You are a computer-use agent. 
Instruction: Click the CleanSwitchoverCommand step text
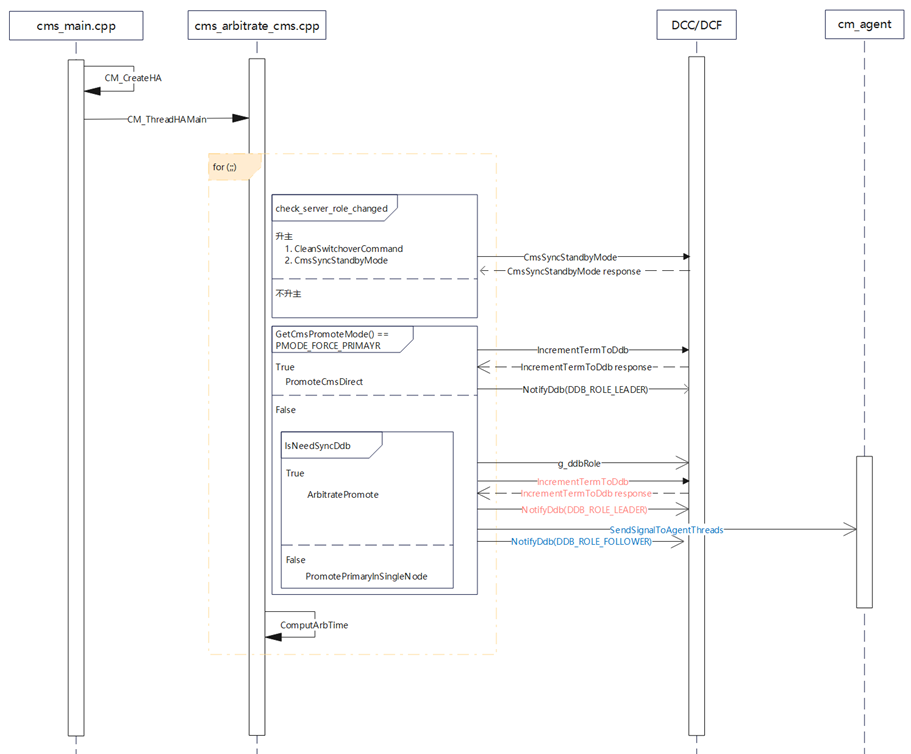click(x=343, y=249)
